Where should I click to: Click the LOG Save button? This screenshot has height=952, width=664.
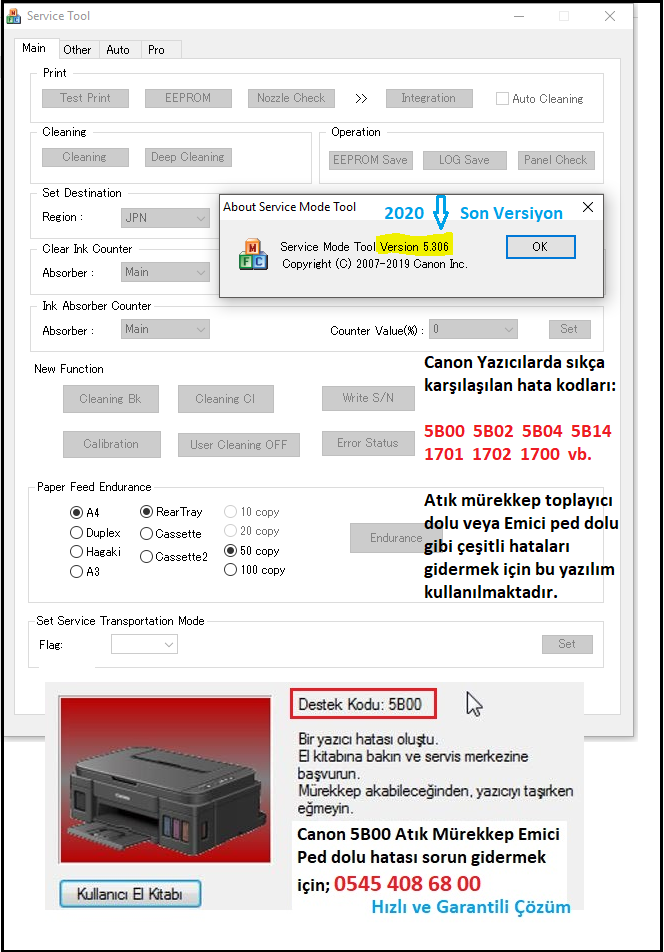pyautogui.click(x=465, y=160)
